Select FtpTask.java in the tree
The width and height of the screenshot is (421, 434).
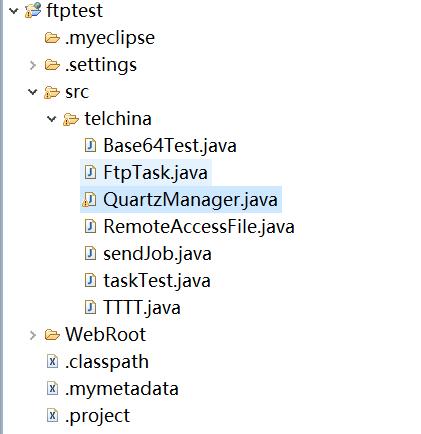pos(146,173)
